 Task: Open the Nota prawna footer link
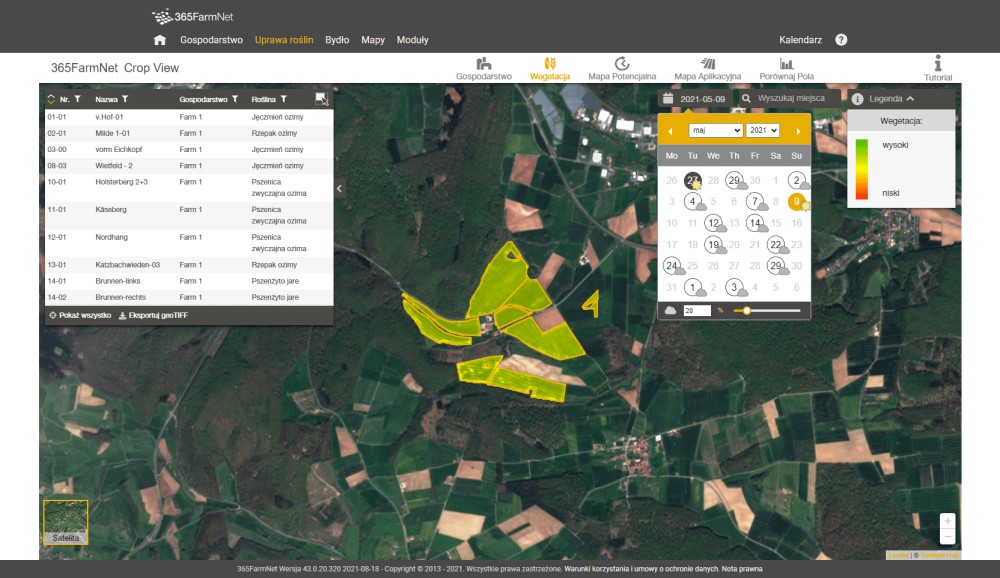(742, 569)
